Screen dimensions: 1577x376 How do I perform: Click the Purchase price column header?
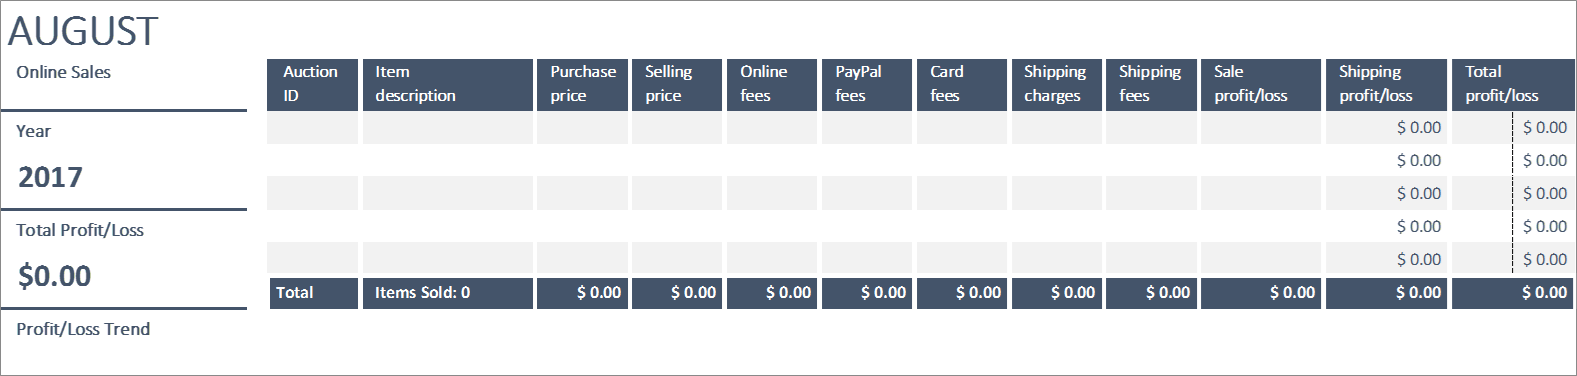pyautogui.click(x=582, y=84)
